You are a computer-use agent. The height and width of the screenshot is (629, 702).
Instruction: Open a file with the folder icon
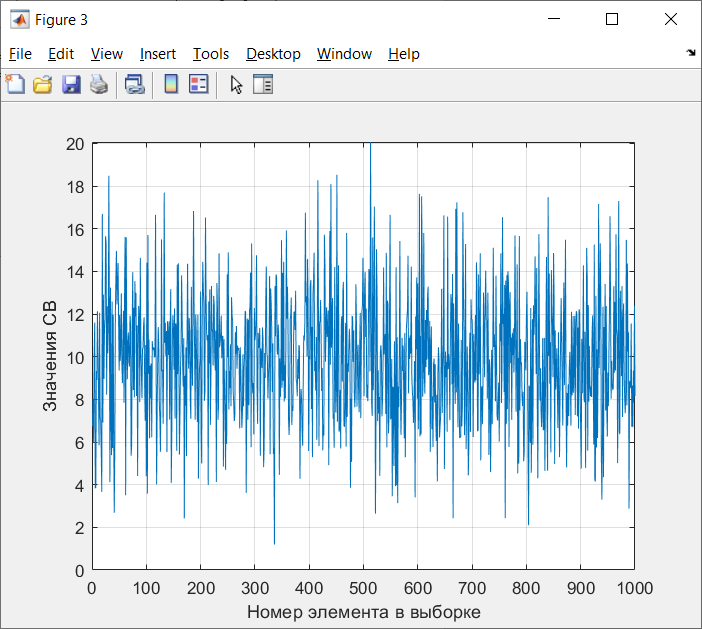43,84
